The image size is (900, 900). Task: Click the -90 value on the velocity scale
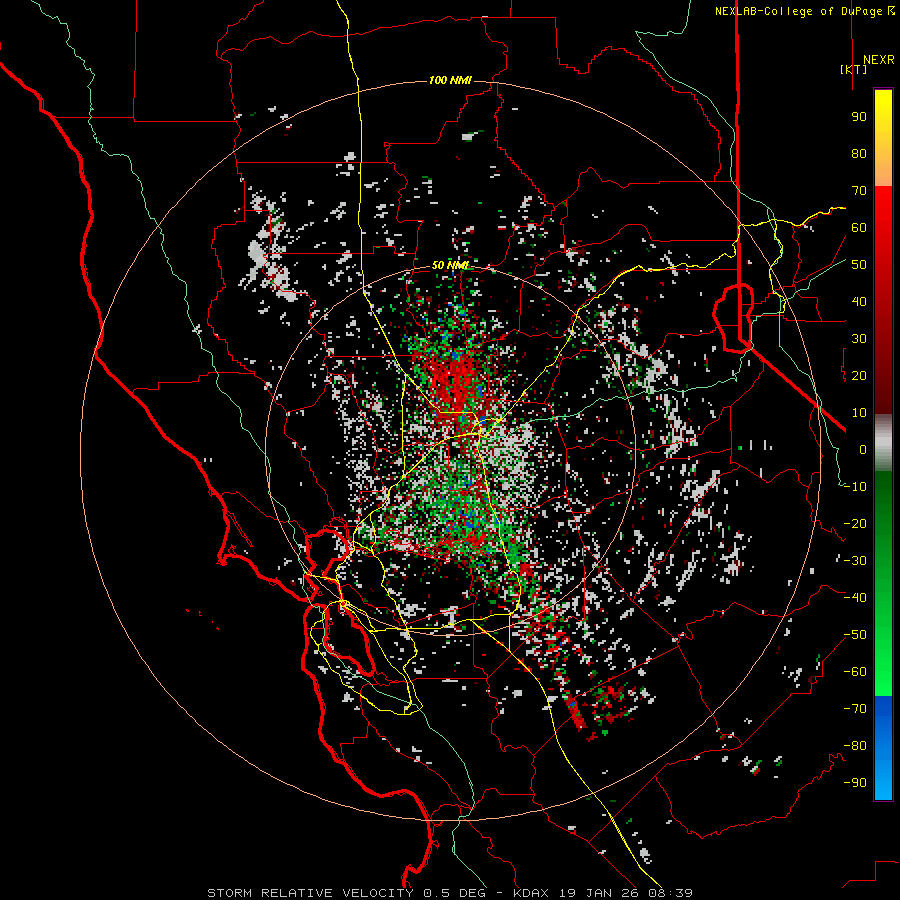(855, 783)
